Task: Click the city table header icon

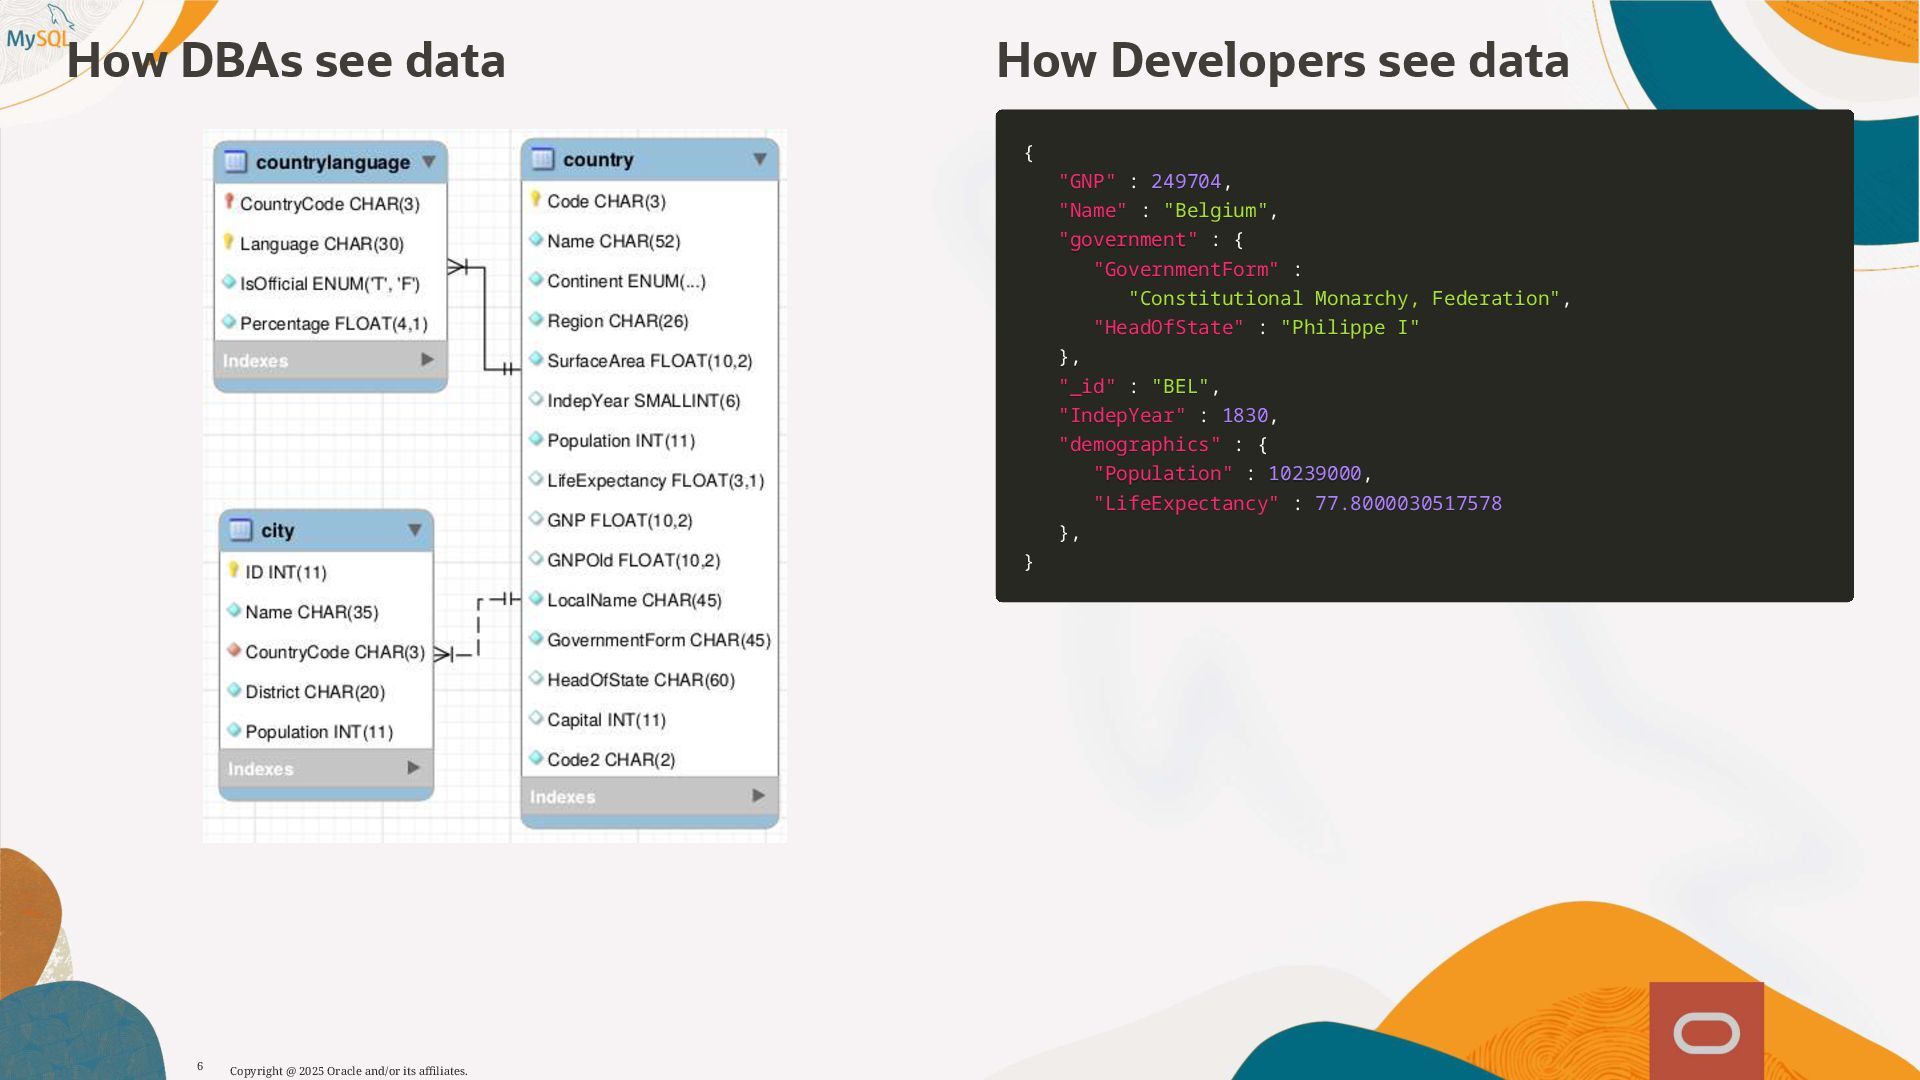Action: tap(241, 530)
